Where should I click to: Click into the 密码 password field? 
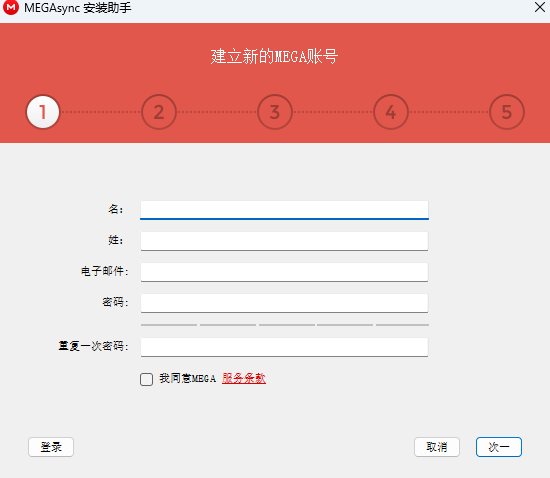[x=284, y=303]
